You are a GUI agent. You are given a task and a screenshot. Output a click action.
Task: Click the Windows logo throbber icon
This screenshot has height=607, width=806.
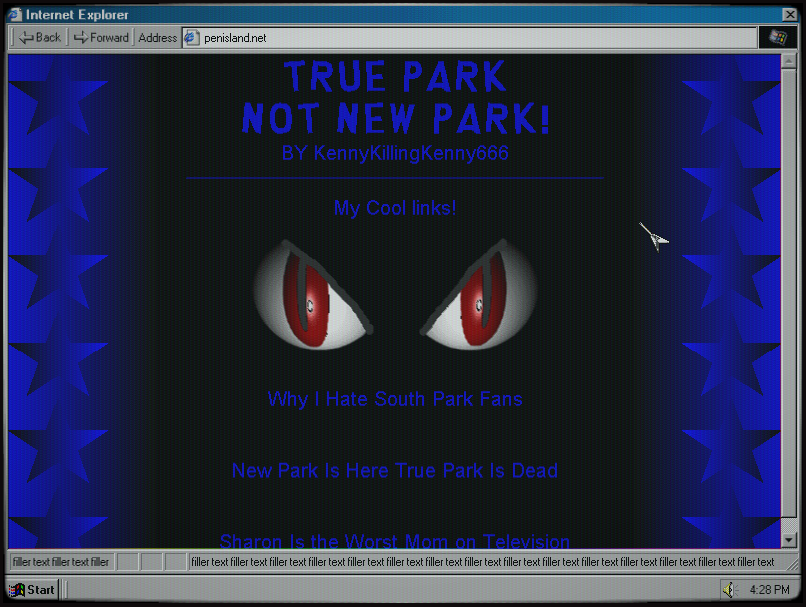click(x=778, y=38)
